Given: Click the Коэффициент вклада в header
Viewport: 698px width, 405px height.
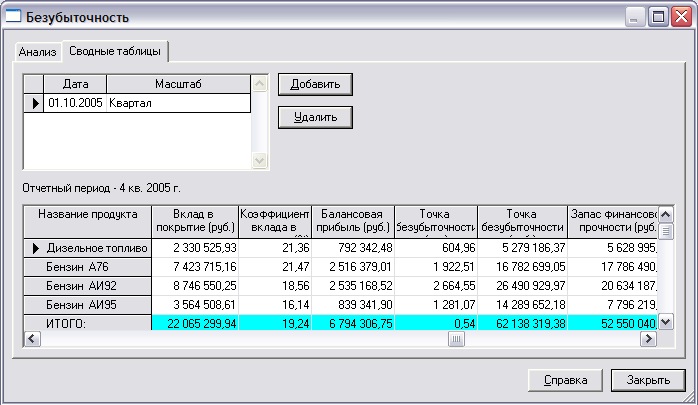Looking at the screenshot, I should pos(275,222).
